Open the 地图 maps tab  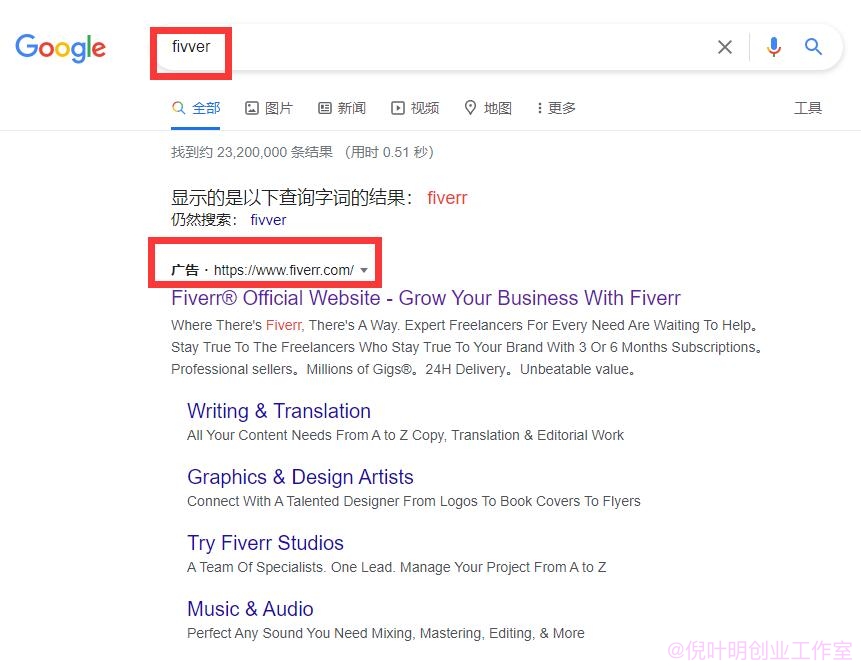(488, 108)
